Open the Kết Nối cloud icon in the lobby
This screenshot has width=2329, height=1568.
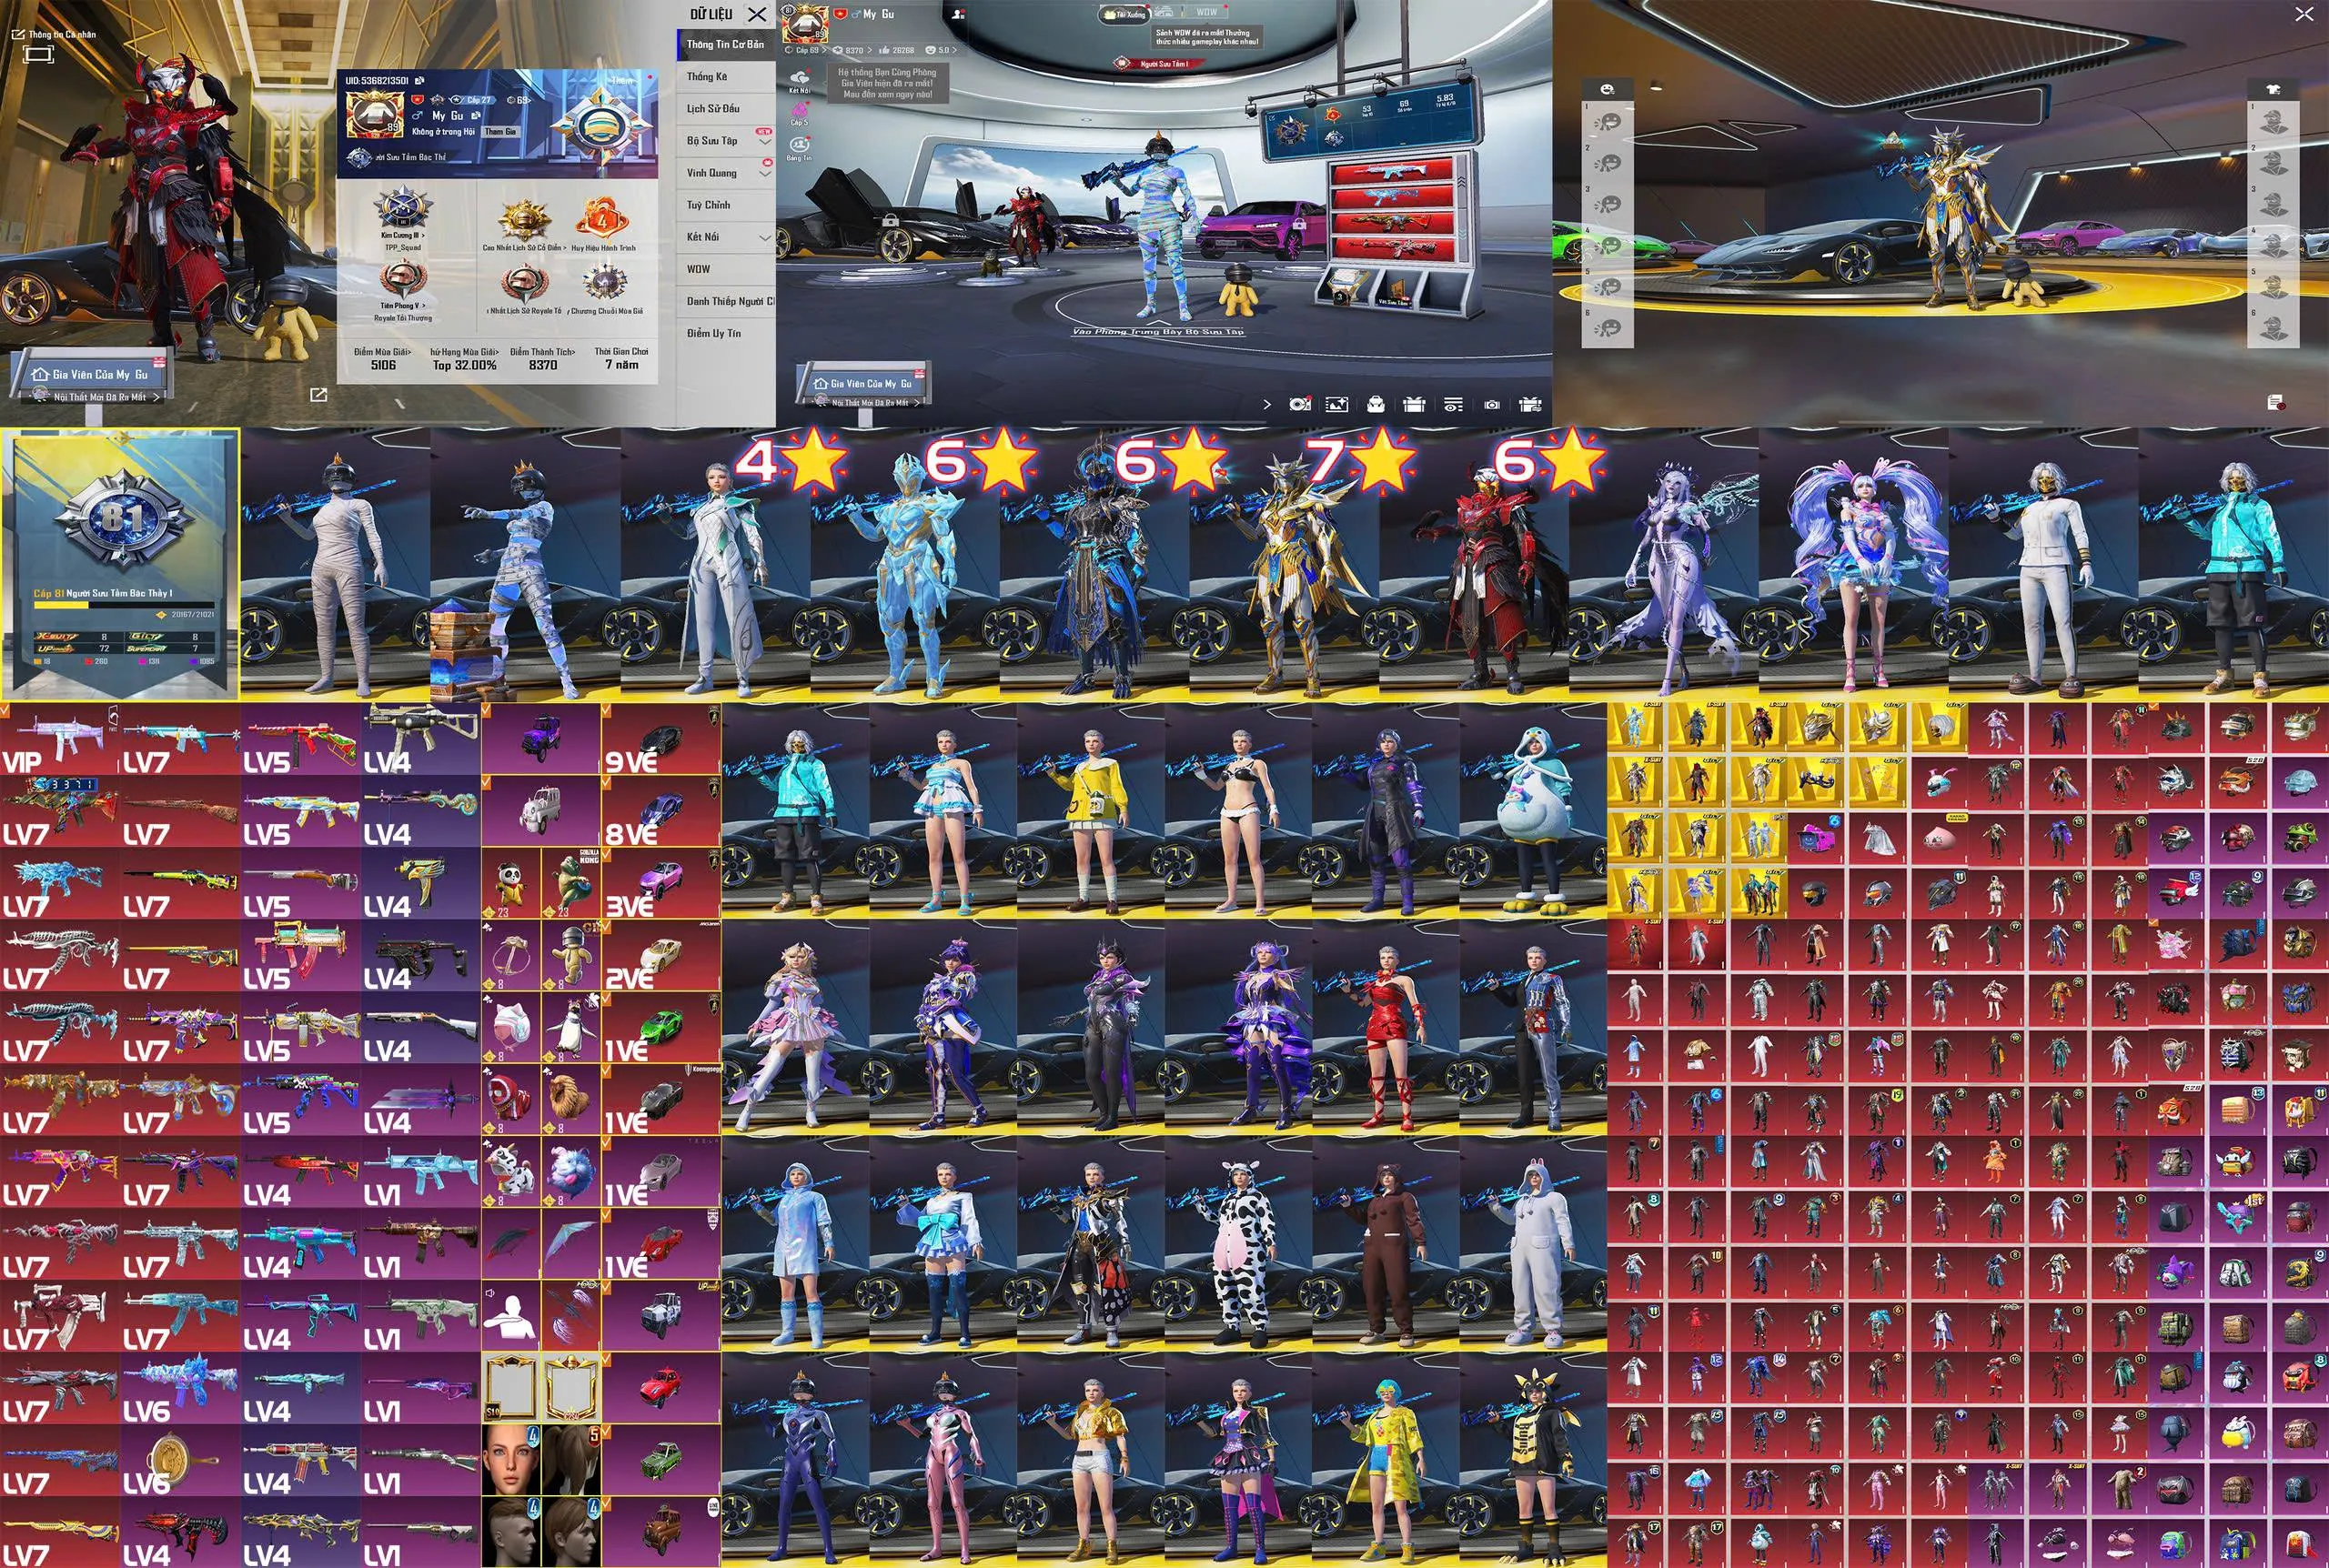800,76
